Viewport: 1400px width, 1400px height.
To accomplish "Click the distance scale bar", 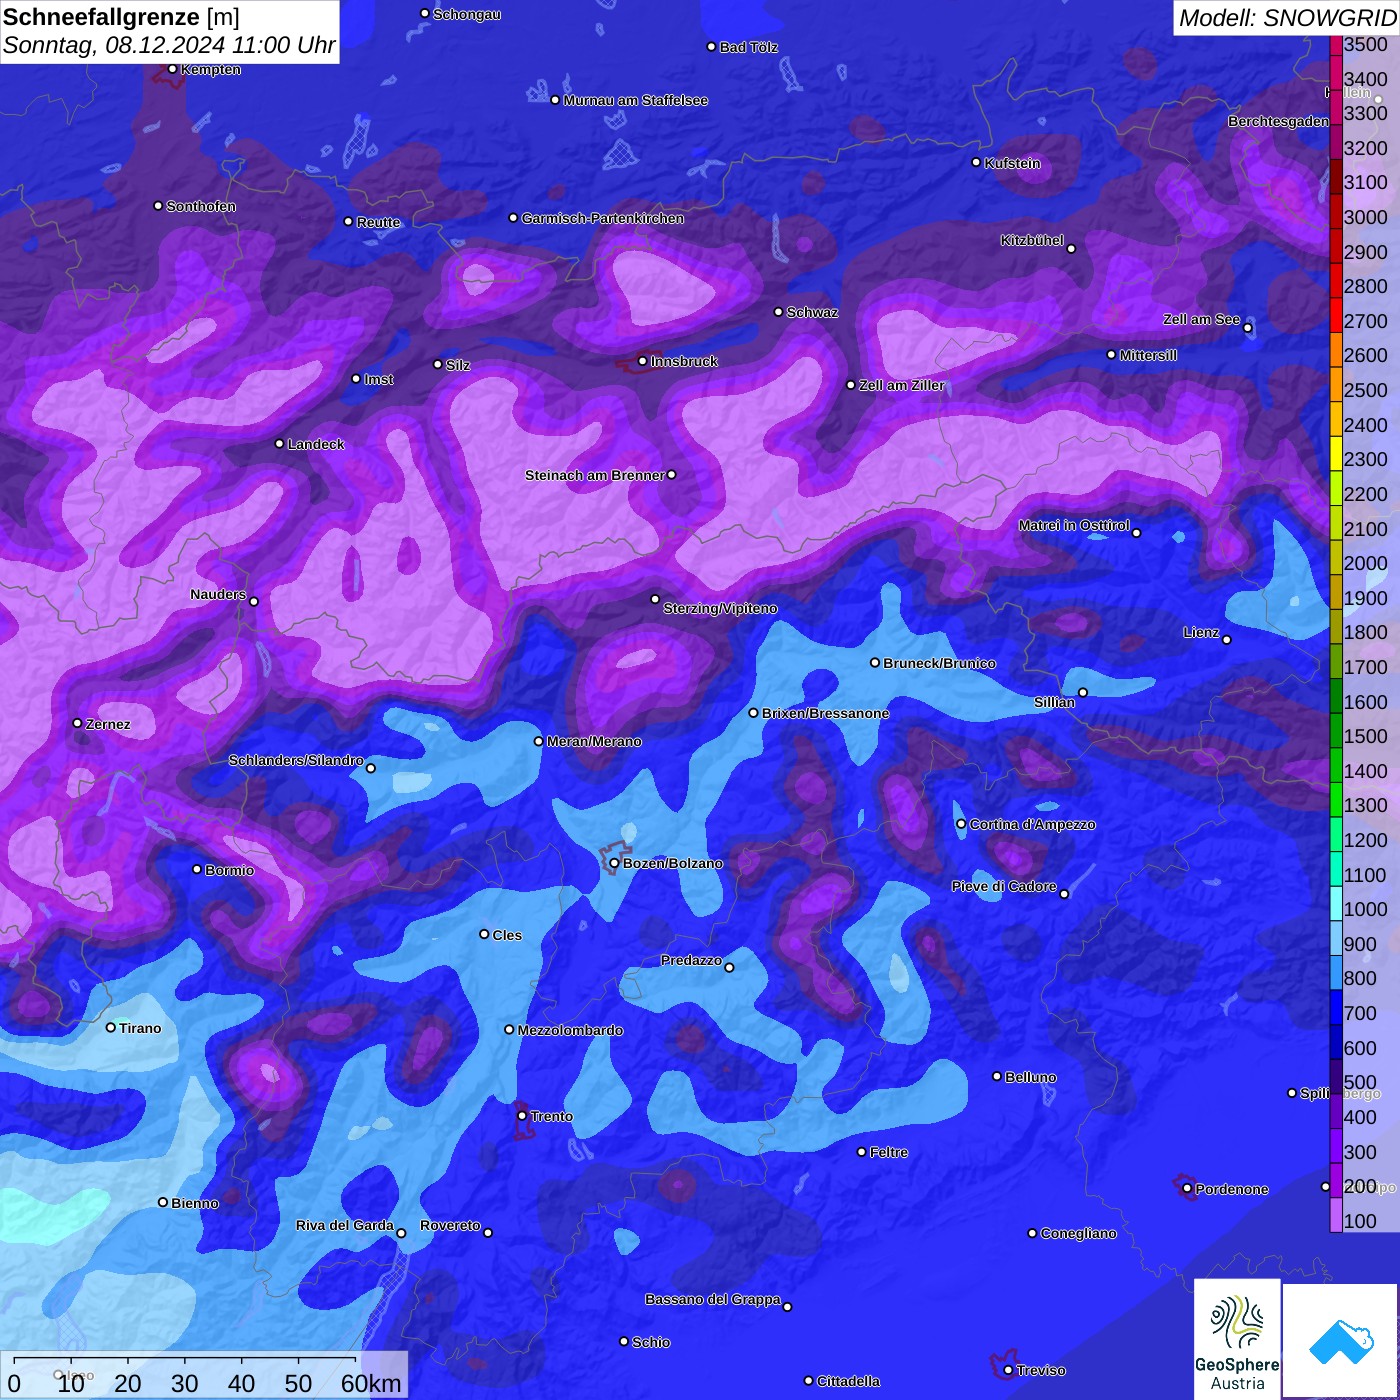I will tap(185, 1360).
